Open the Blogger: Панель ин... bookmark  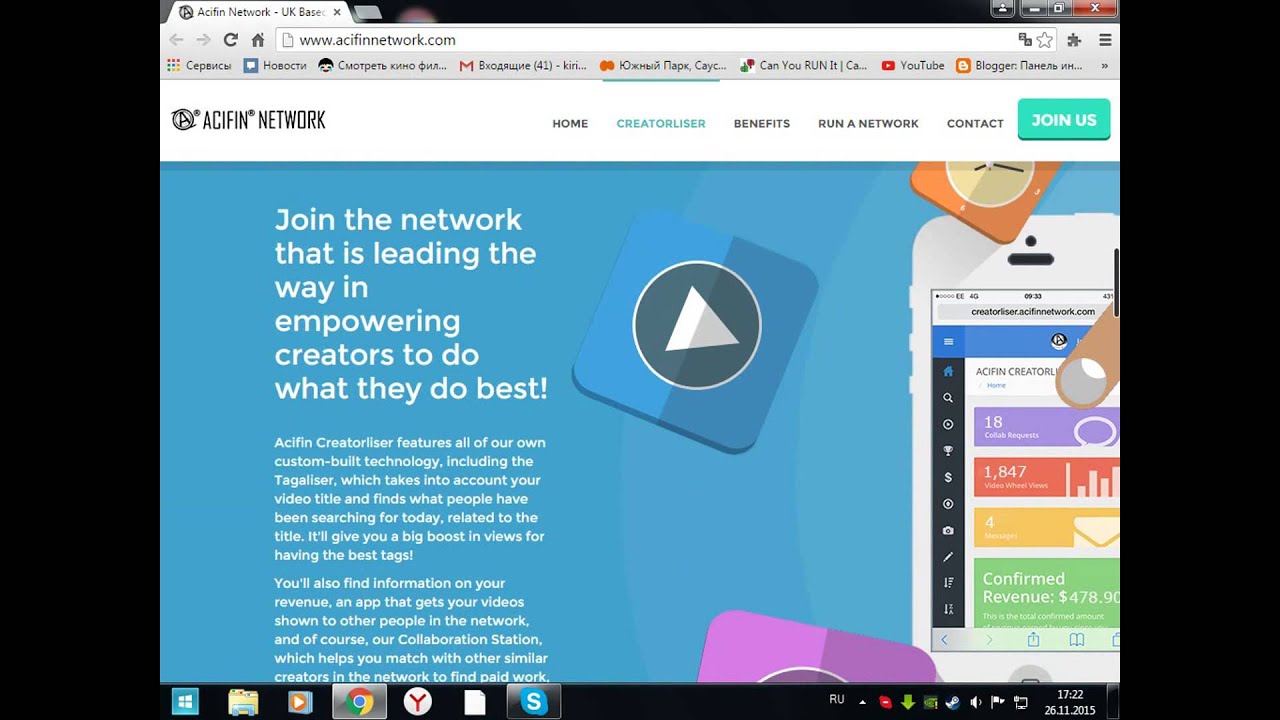pos(1020,65)
